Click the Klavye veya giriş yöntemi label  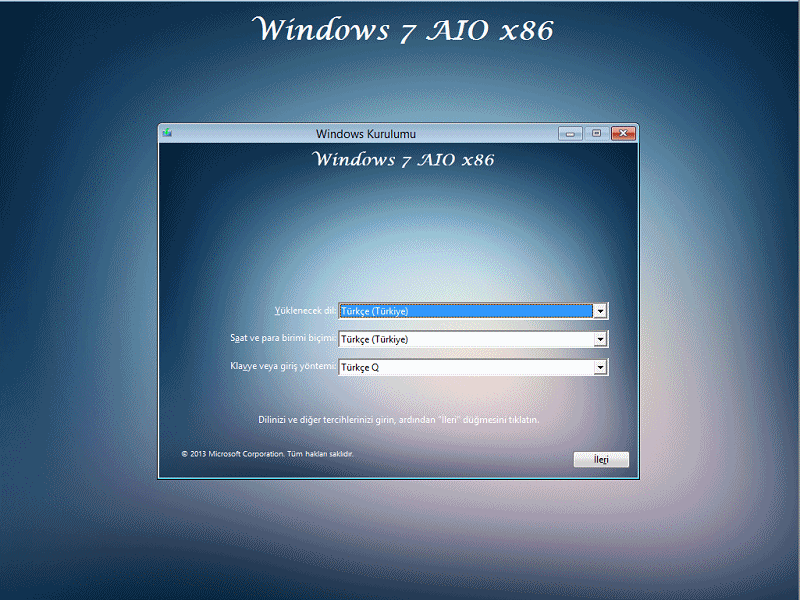tap(283, 366)
